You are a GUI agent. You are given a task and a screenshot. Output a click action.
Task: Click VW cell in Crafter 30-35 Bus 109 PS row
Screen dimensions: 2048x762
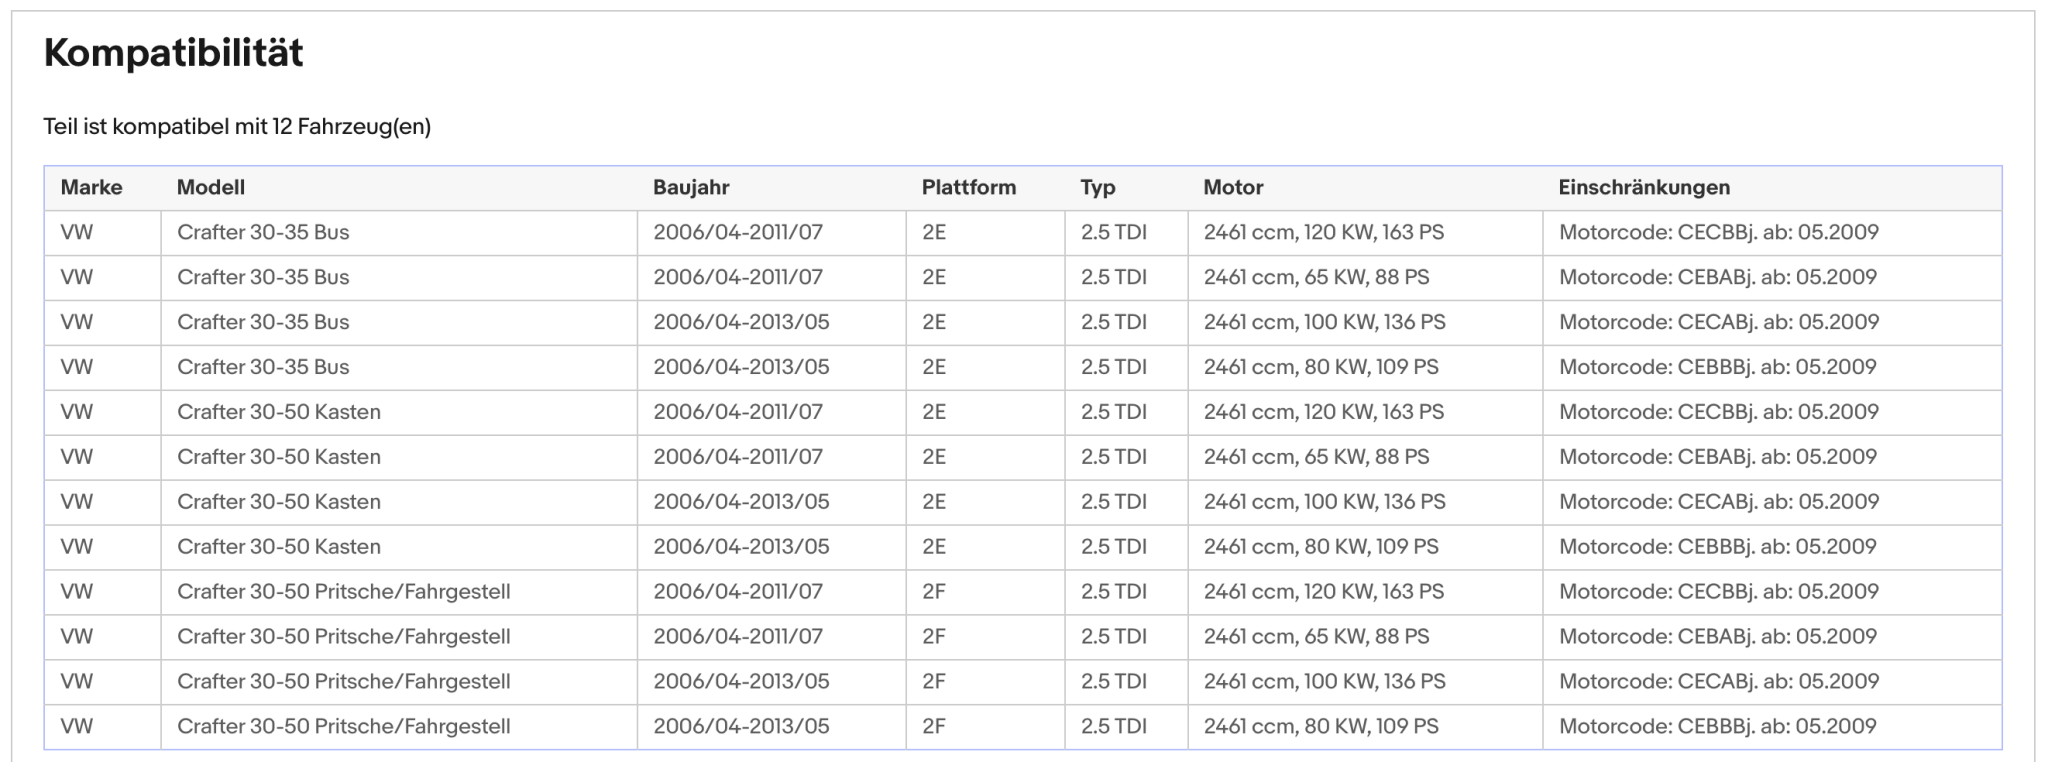[x=77, y=367]
